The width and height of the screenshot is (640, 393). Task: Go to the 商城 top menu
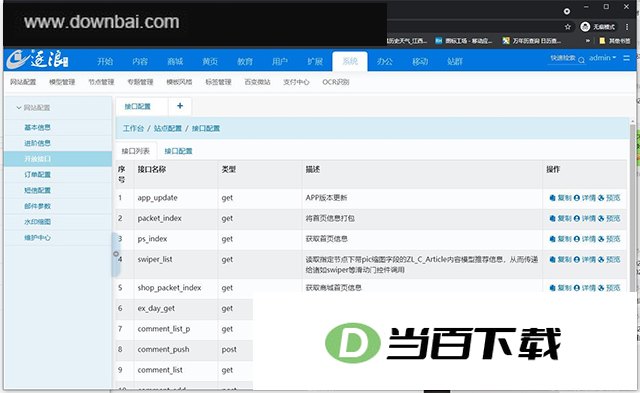pos(175,61)
